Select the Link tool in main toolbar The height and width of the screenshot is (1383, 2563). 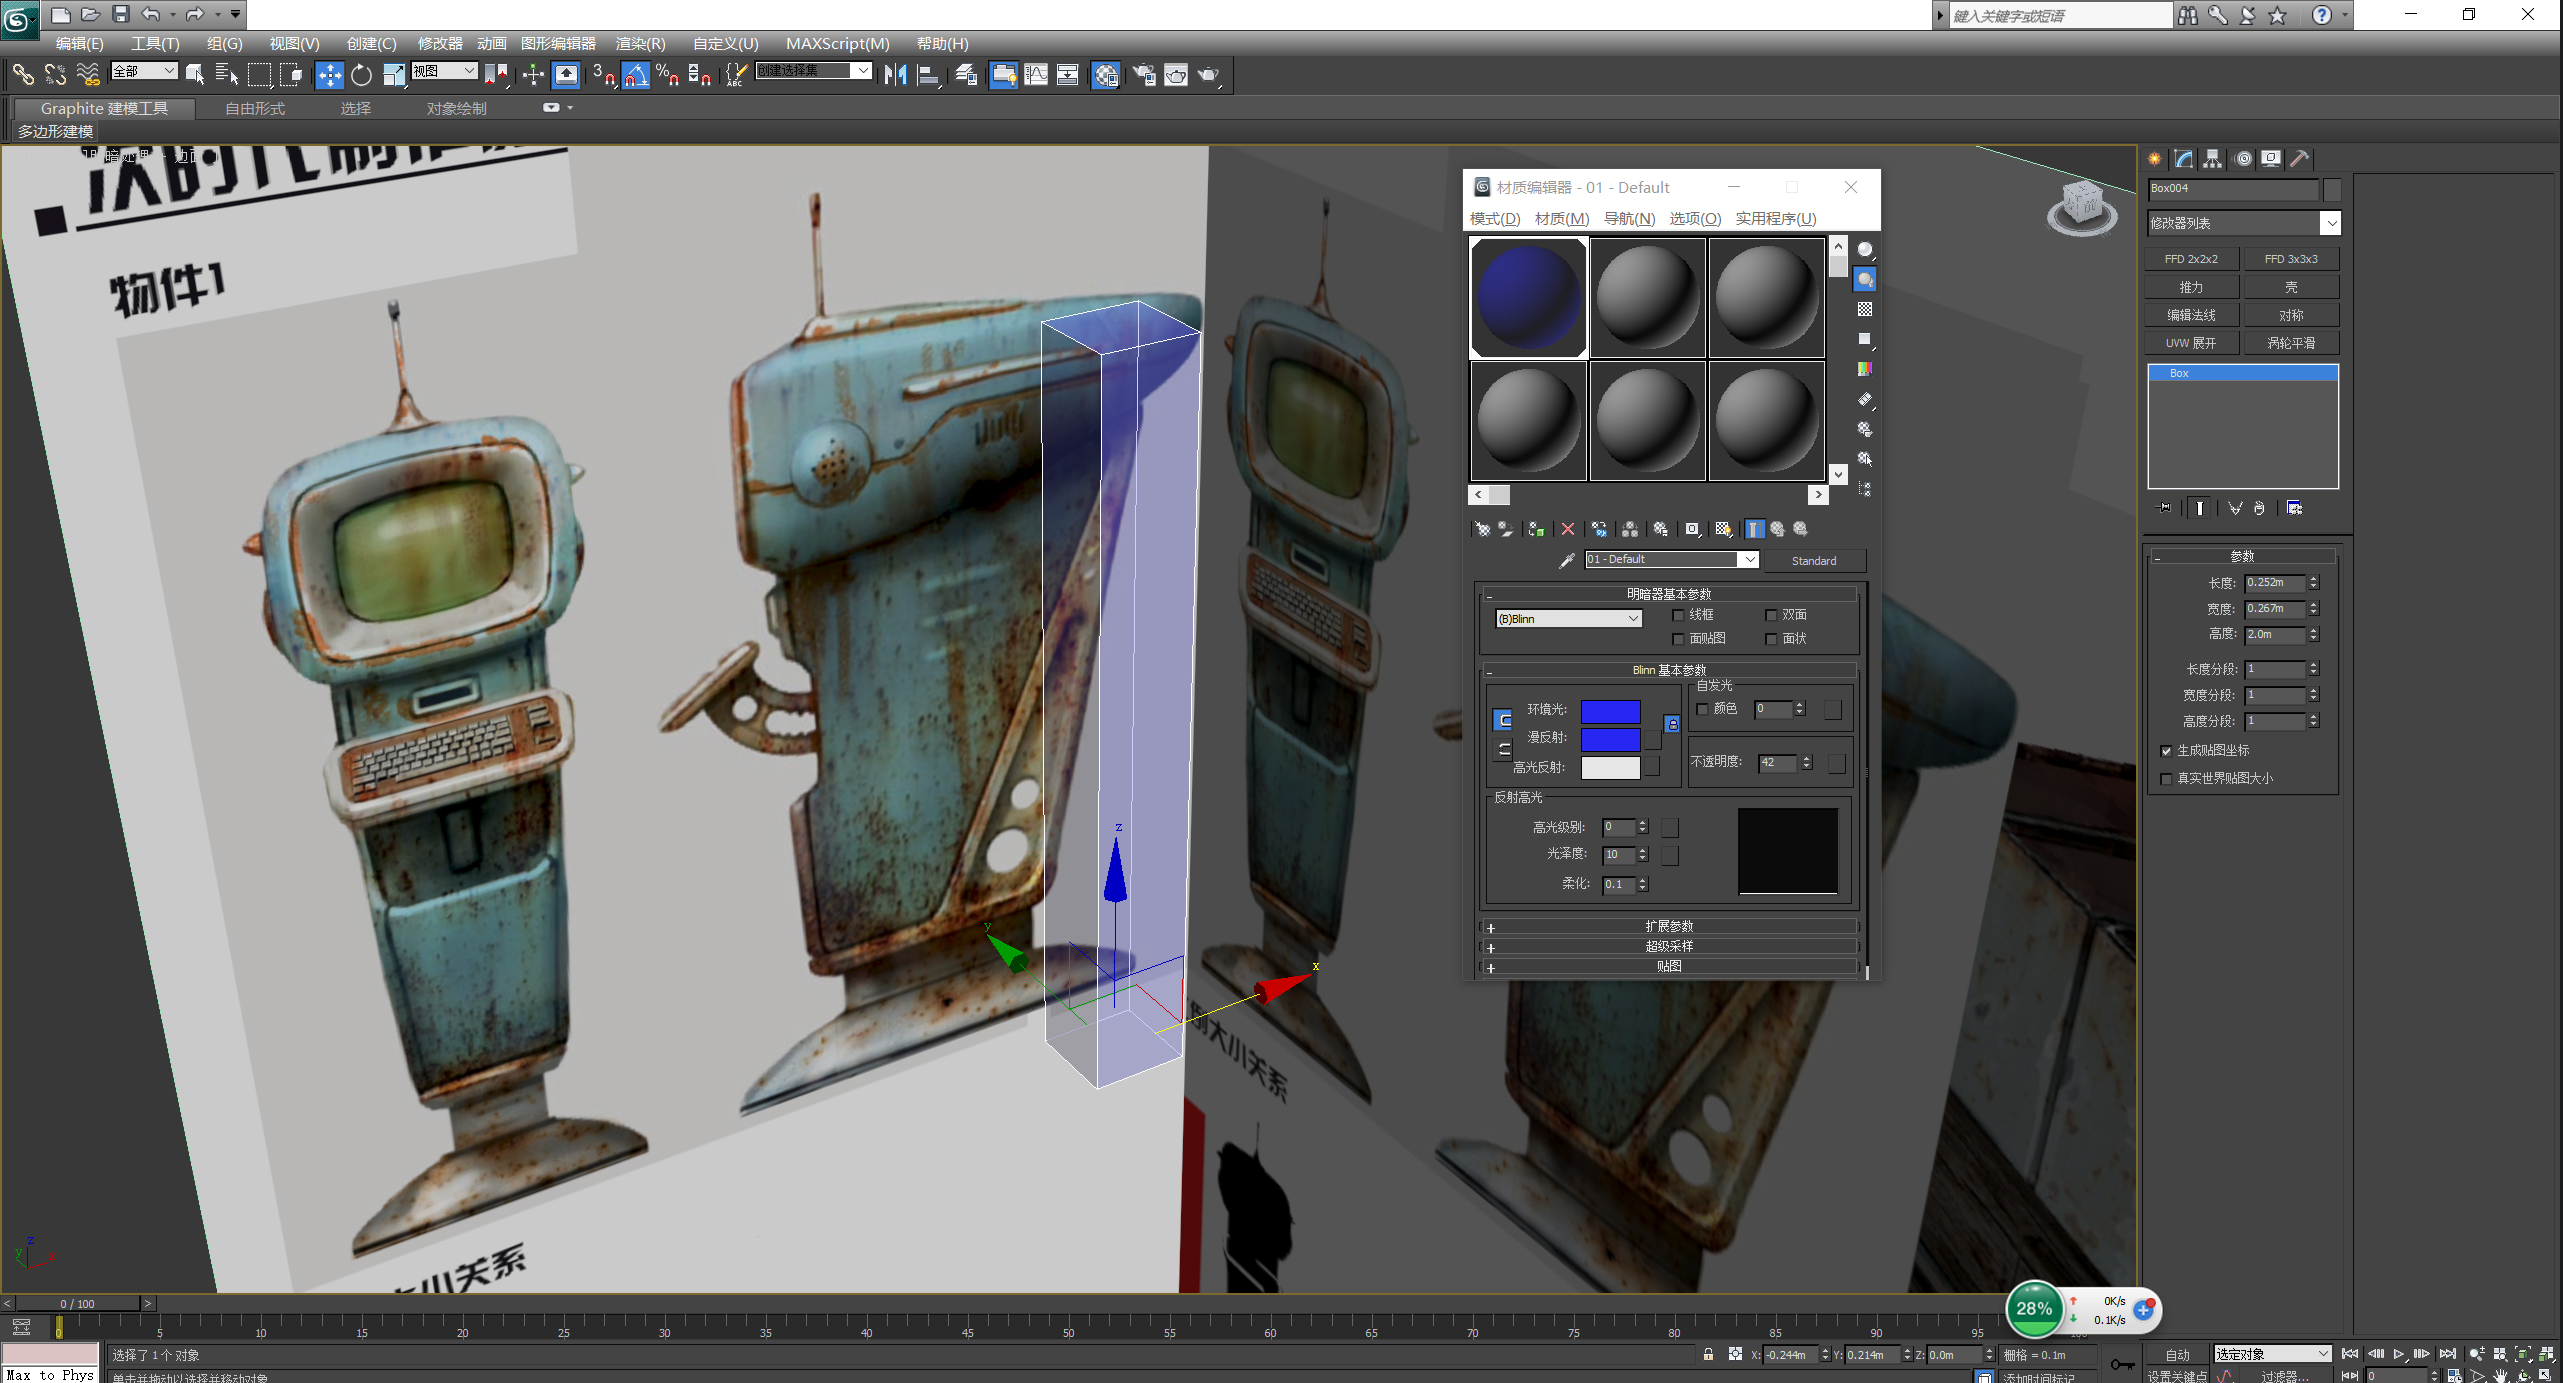(x=23, y=74)
